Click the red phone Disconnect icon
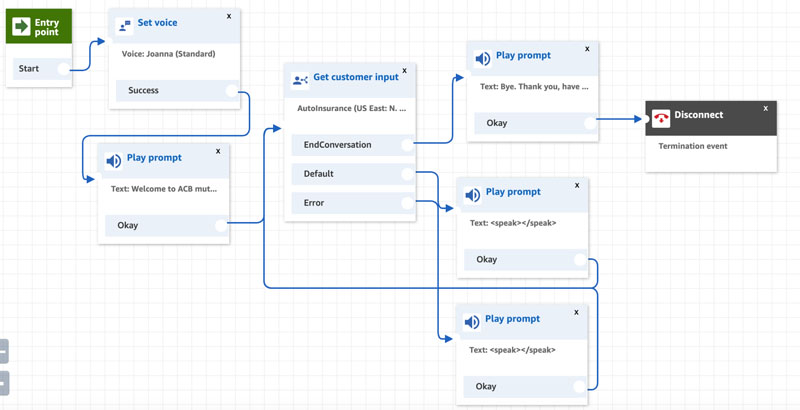Screen dimensions: 800x410 point(661,118)
